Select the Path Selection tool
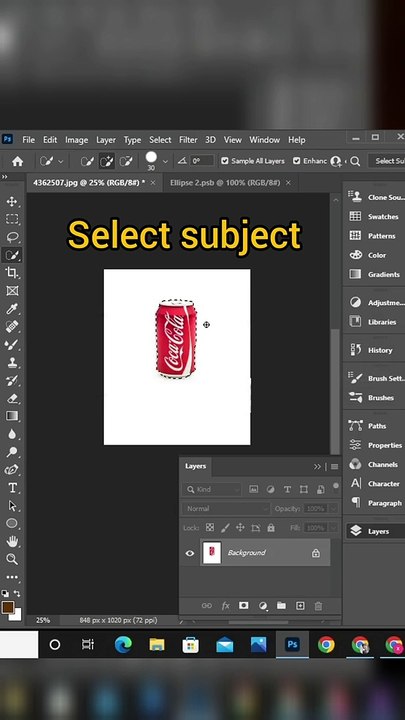This screenshot has width=405, height=720. coord(12,506)
